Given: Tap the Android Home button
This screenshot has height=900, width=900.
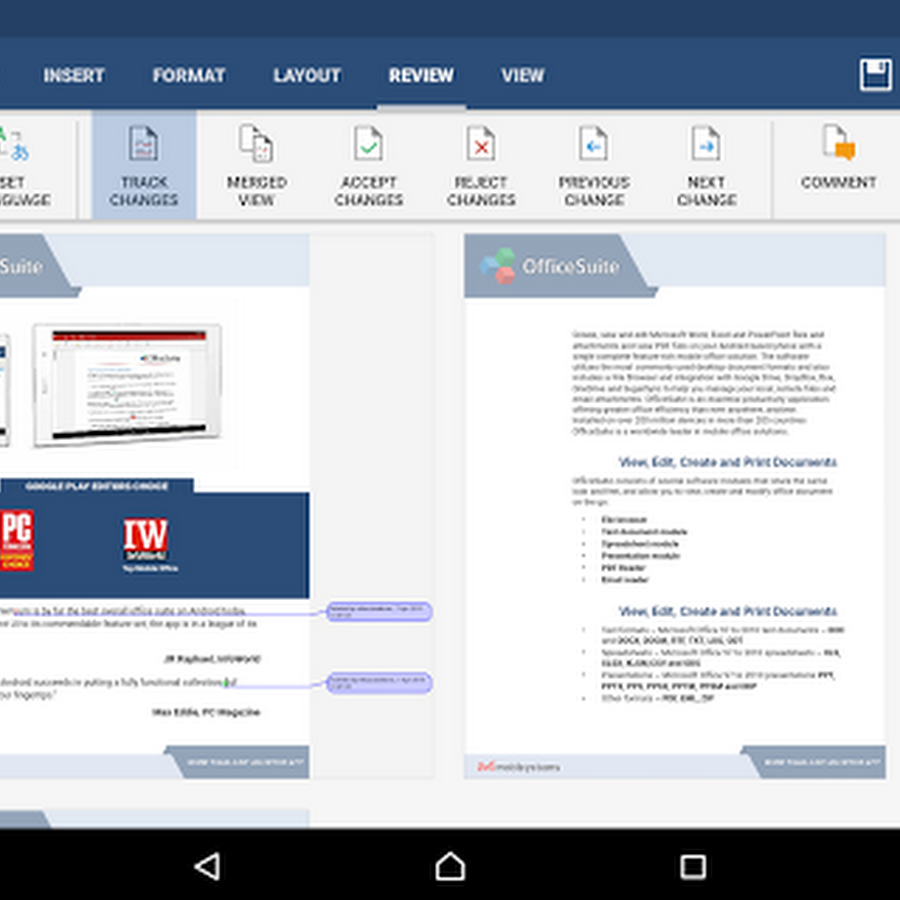Looking at the screenshot, I should (450, 866).
